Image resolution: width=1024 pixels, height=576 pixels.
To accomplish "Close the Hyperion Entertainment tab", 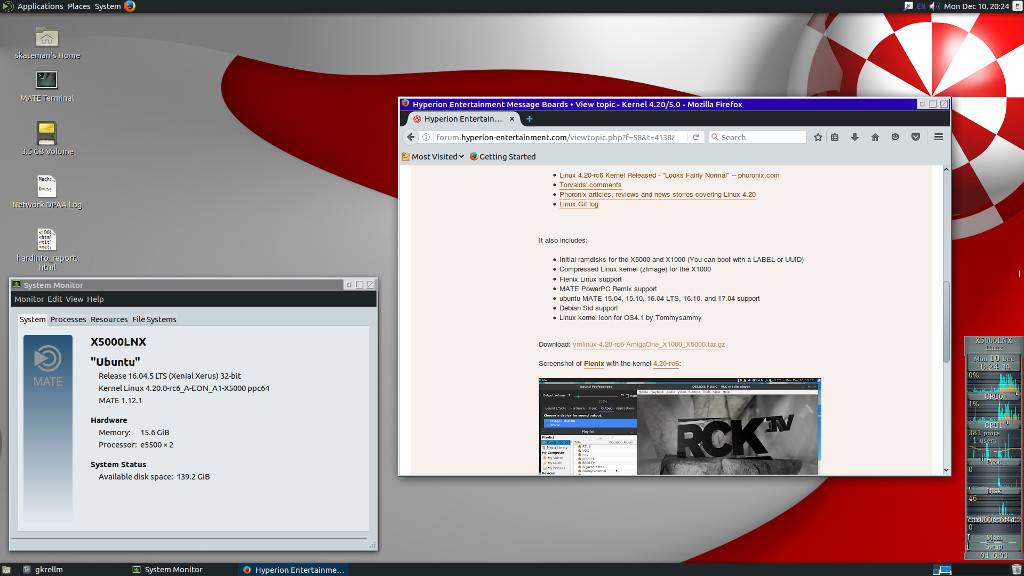I will 512,119.
